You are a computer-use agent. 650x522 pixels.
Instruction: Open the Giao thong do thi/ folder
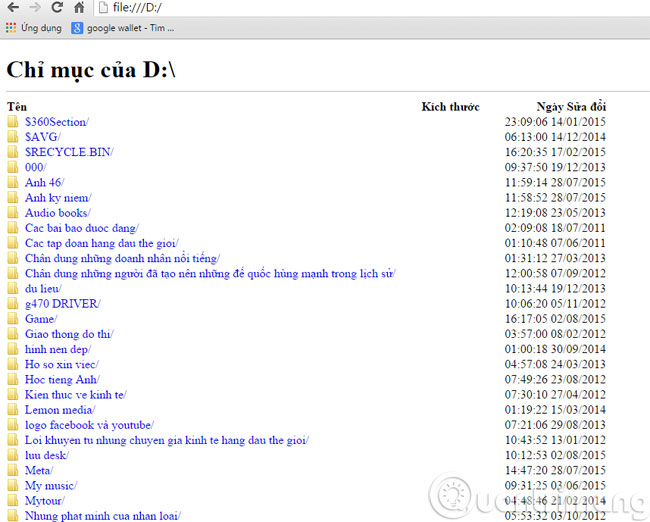click(69, 334)
